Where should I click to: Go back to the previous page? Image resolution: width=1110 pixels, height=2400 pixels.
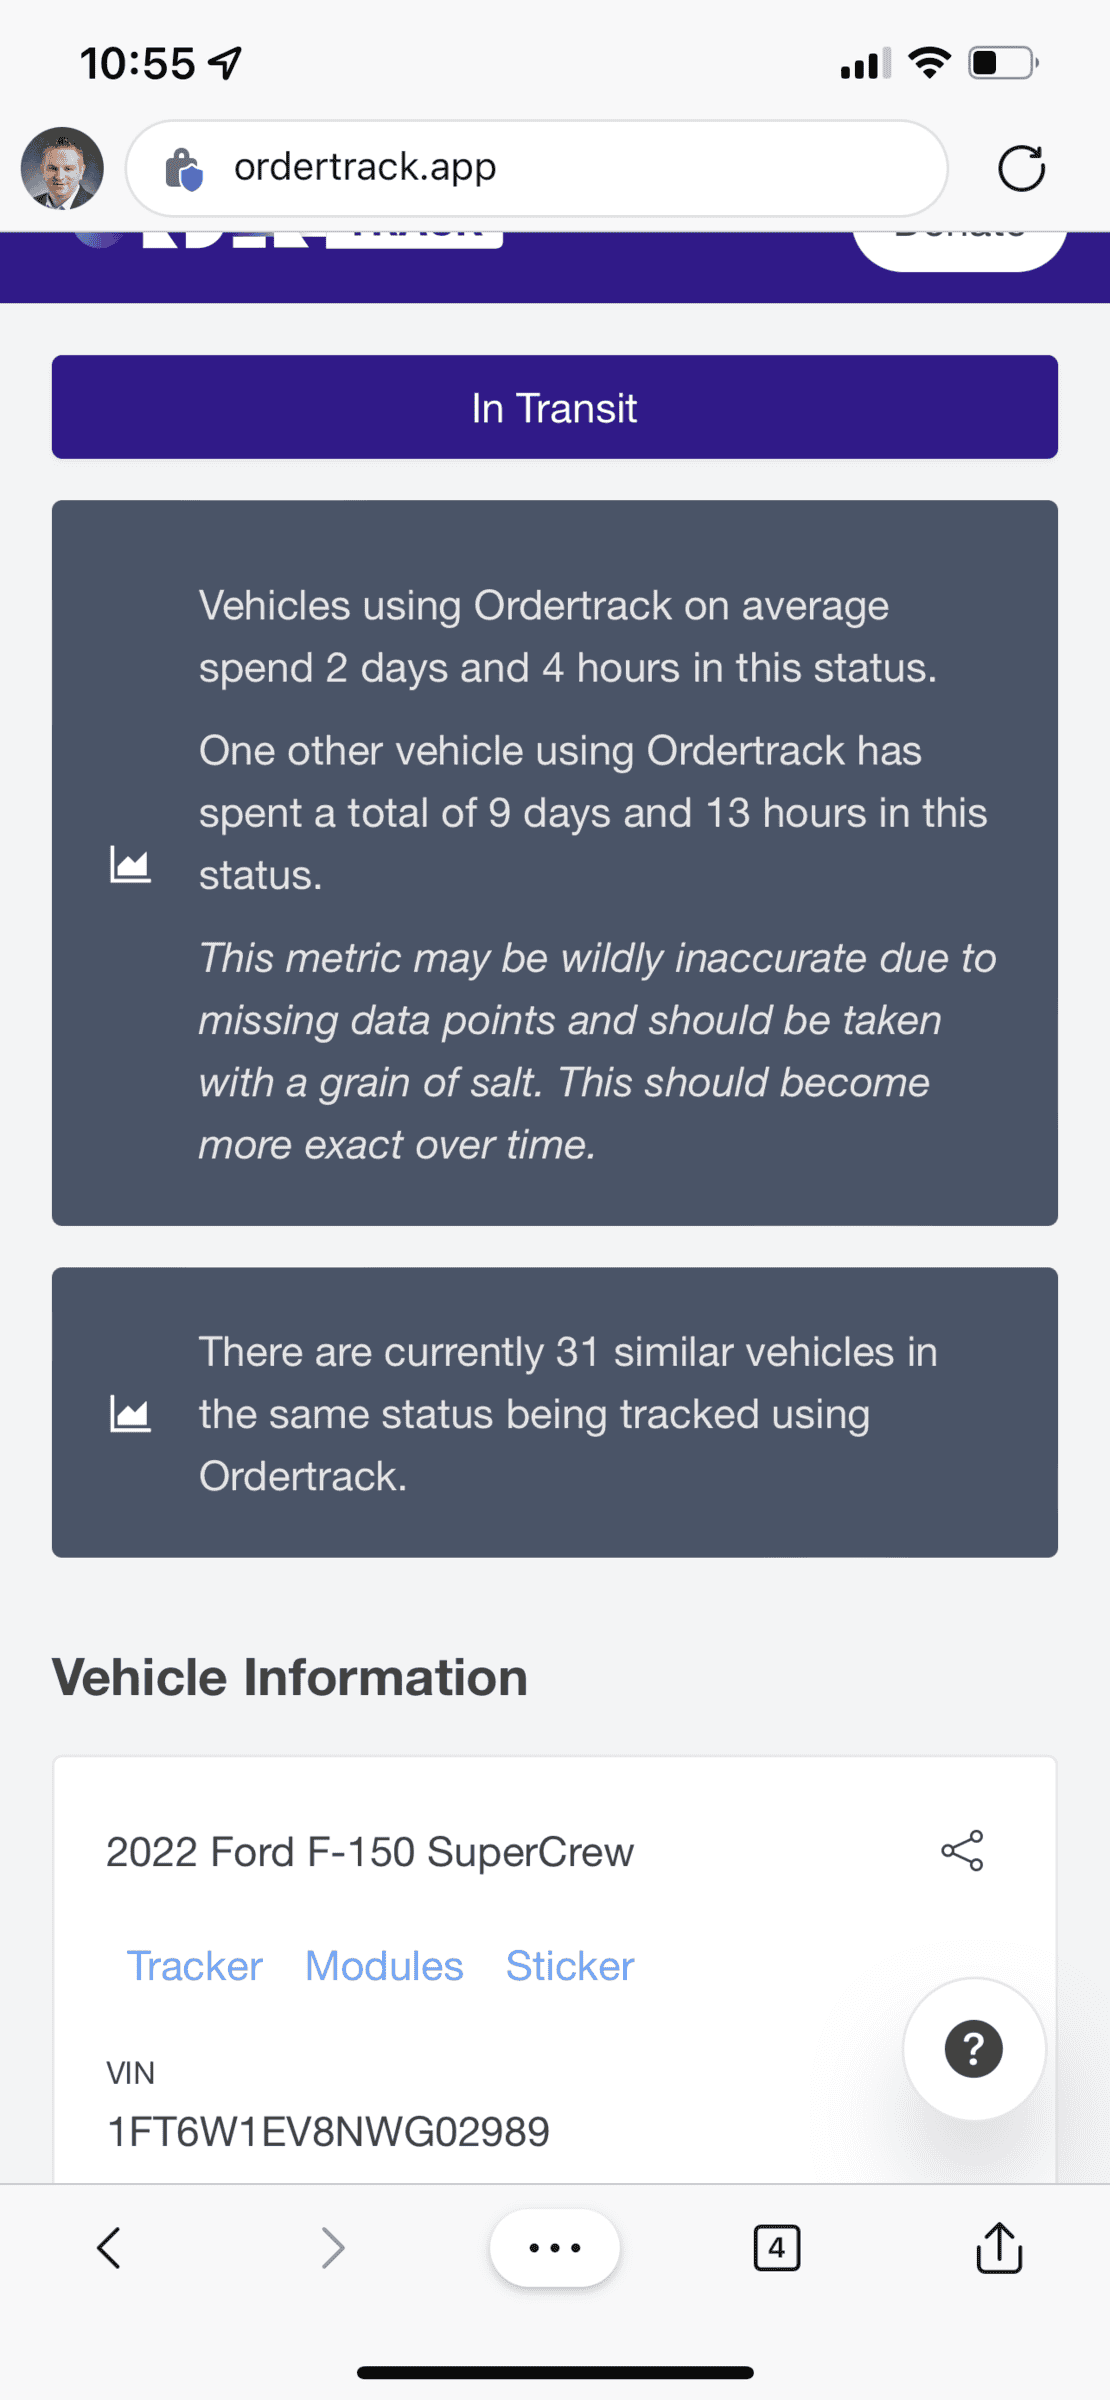109,2248
